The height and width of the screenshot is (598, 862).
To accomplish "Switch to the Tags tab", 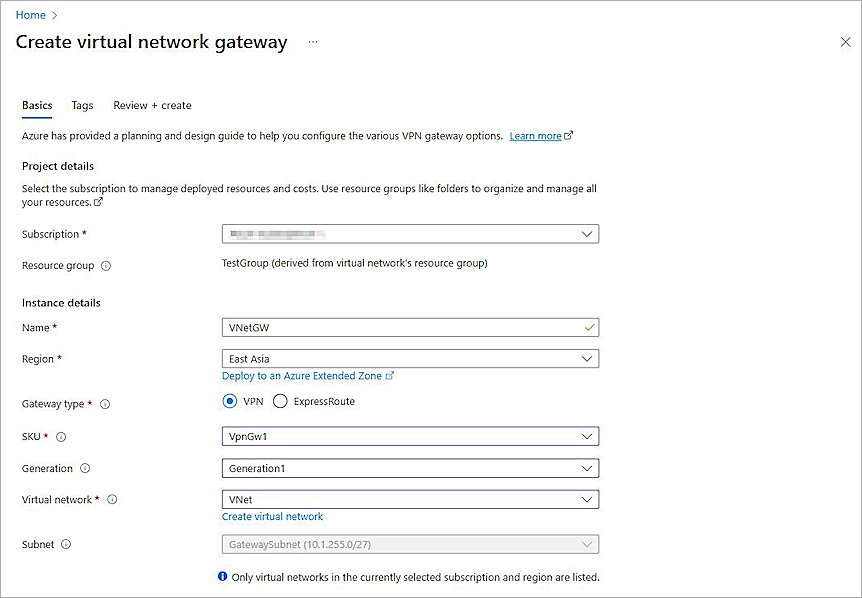I will [82, 105].
